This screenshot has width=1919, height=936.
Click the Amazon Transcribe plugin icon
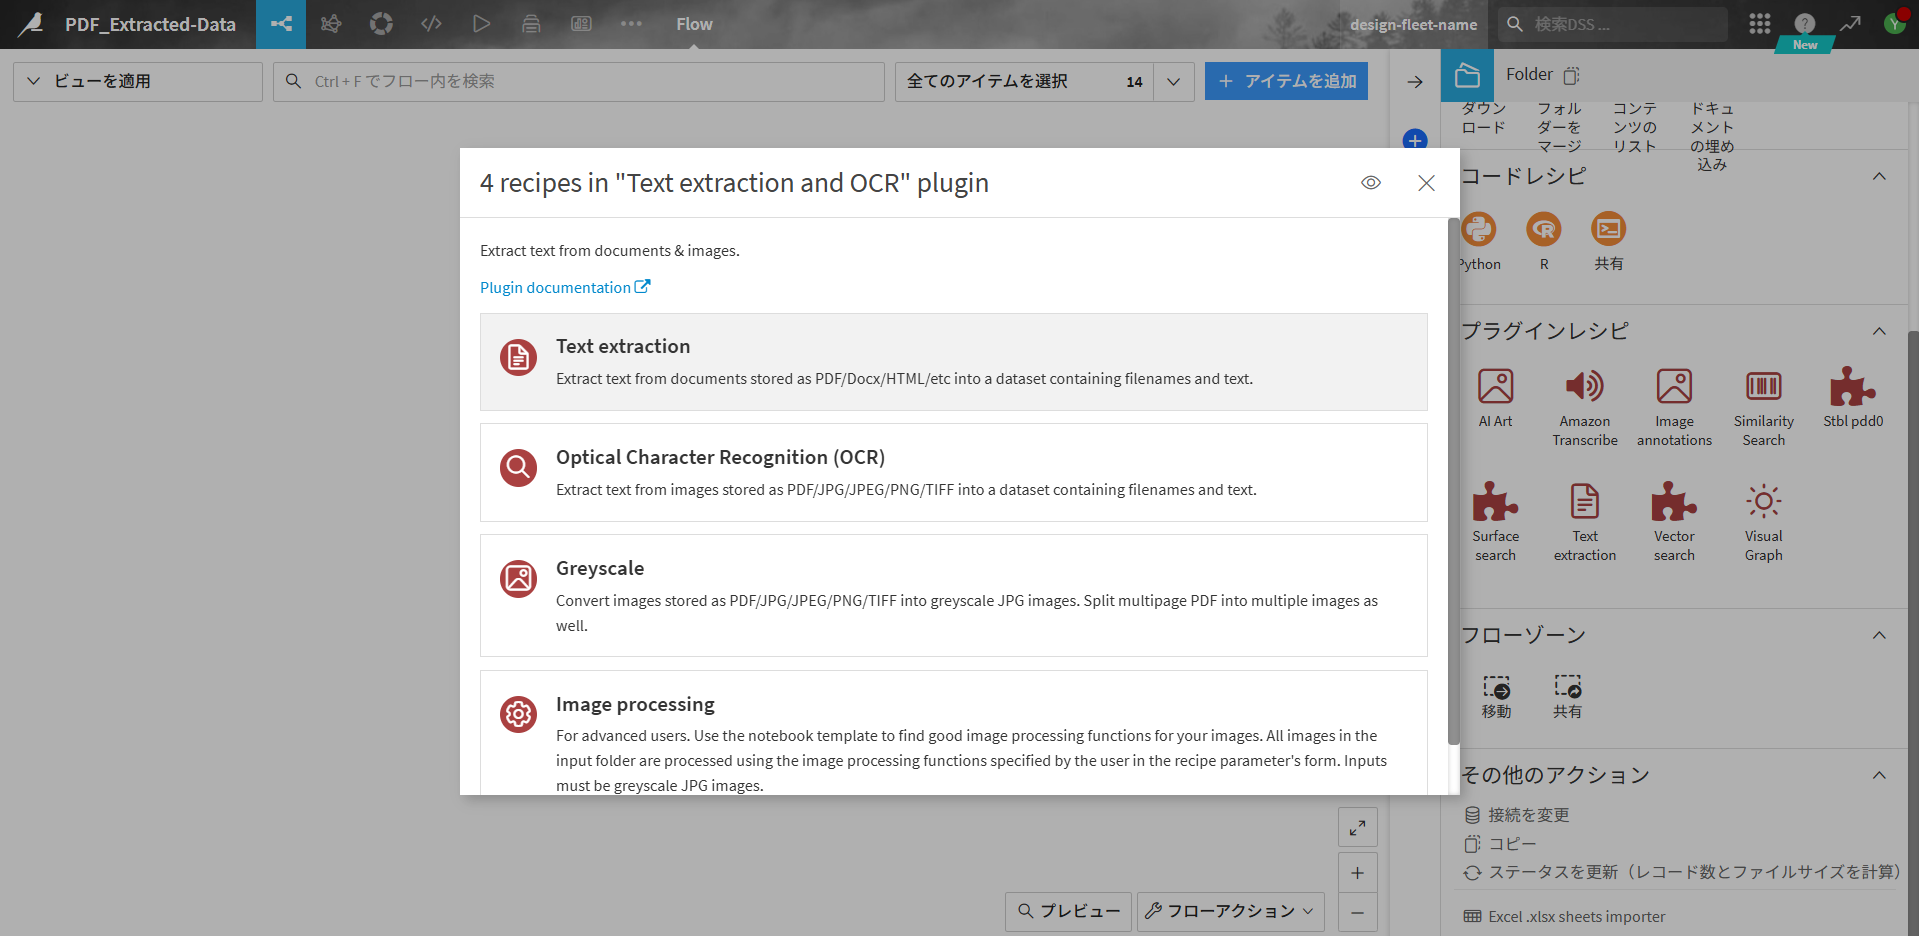(1584, 387)
